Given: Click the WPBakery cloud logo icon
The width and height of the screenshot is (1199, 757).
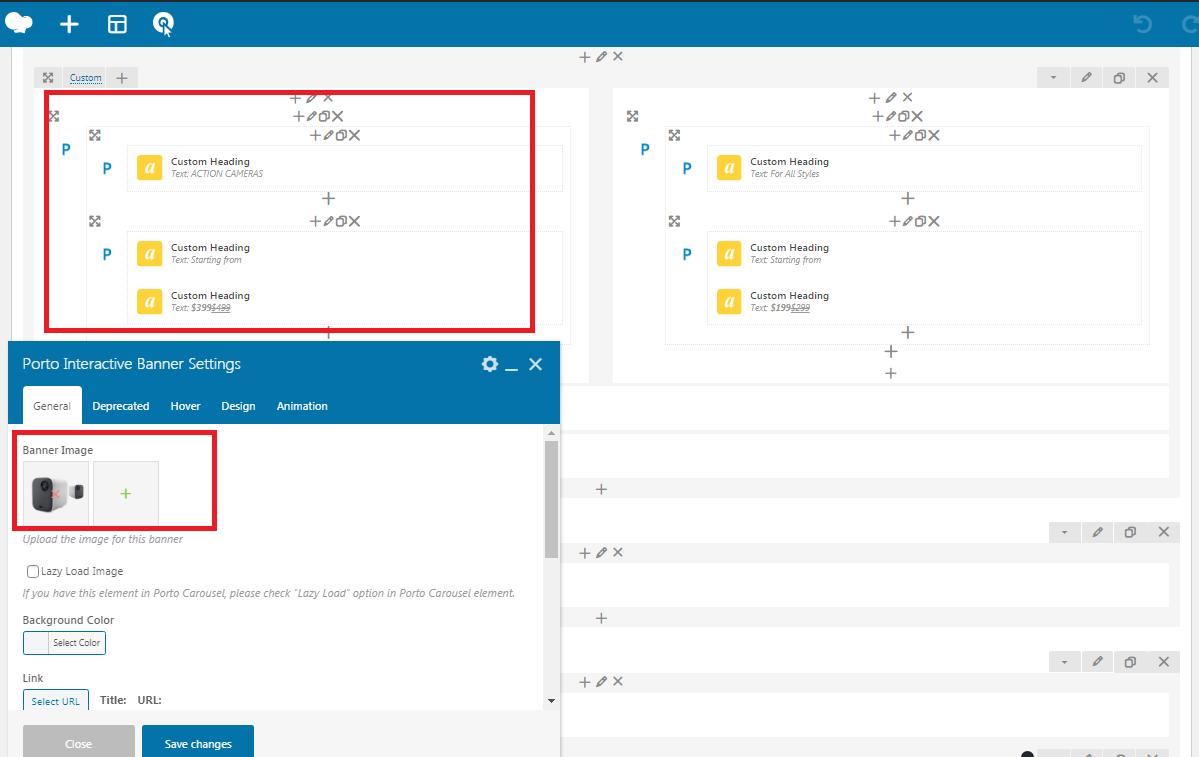Looking at the screenshot, I should click(x=19, y=23).
